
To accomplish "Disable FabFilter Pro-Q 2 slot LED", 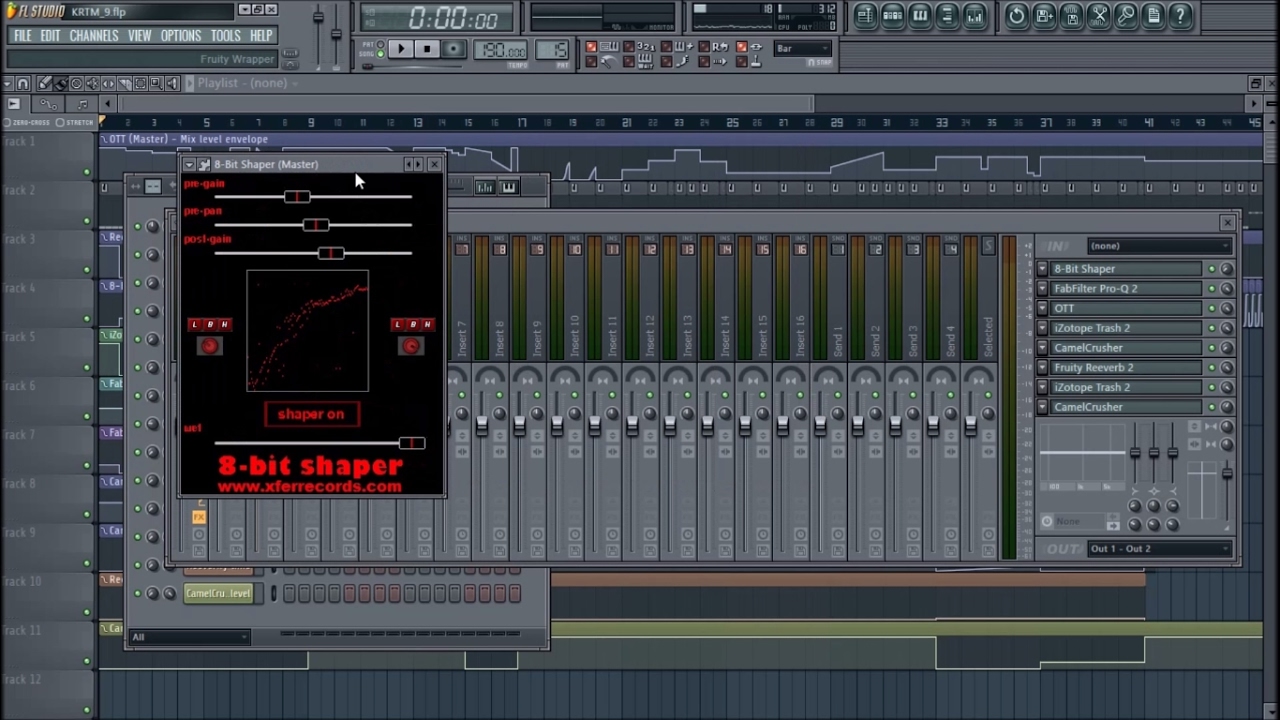I will click(x=1212, y=289).
